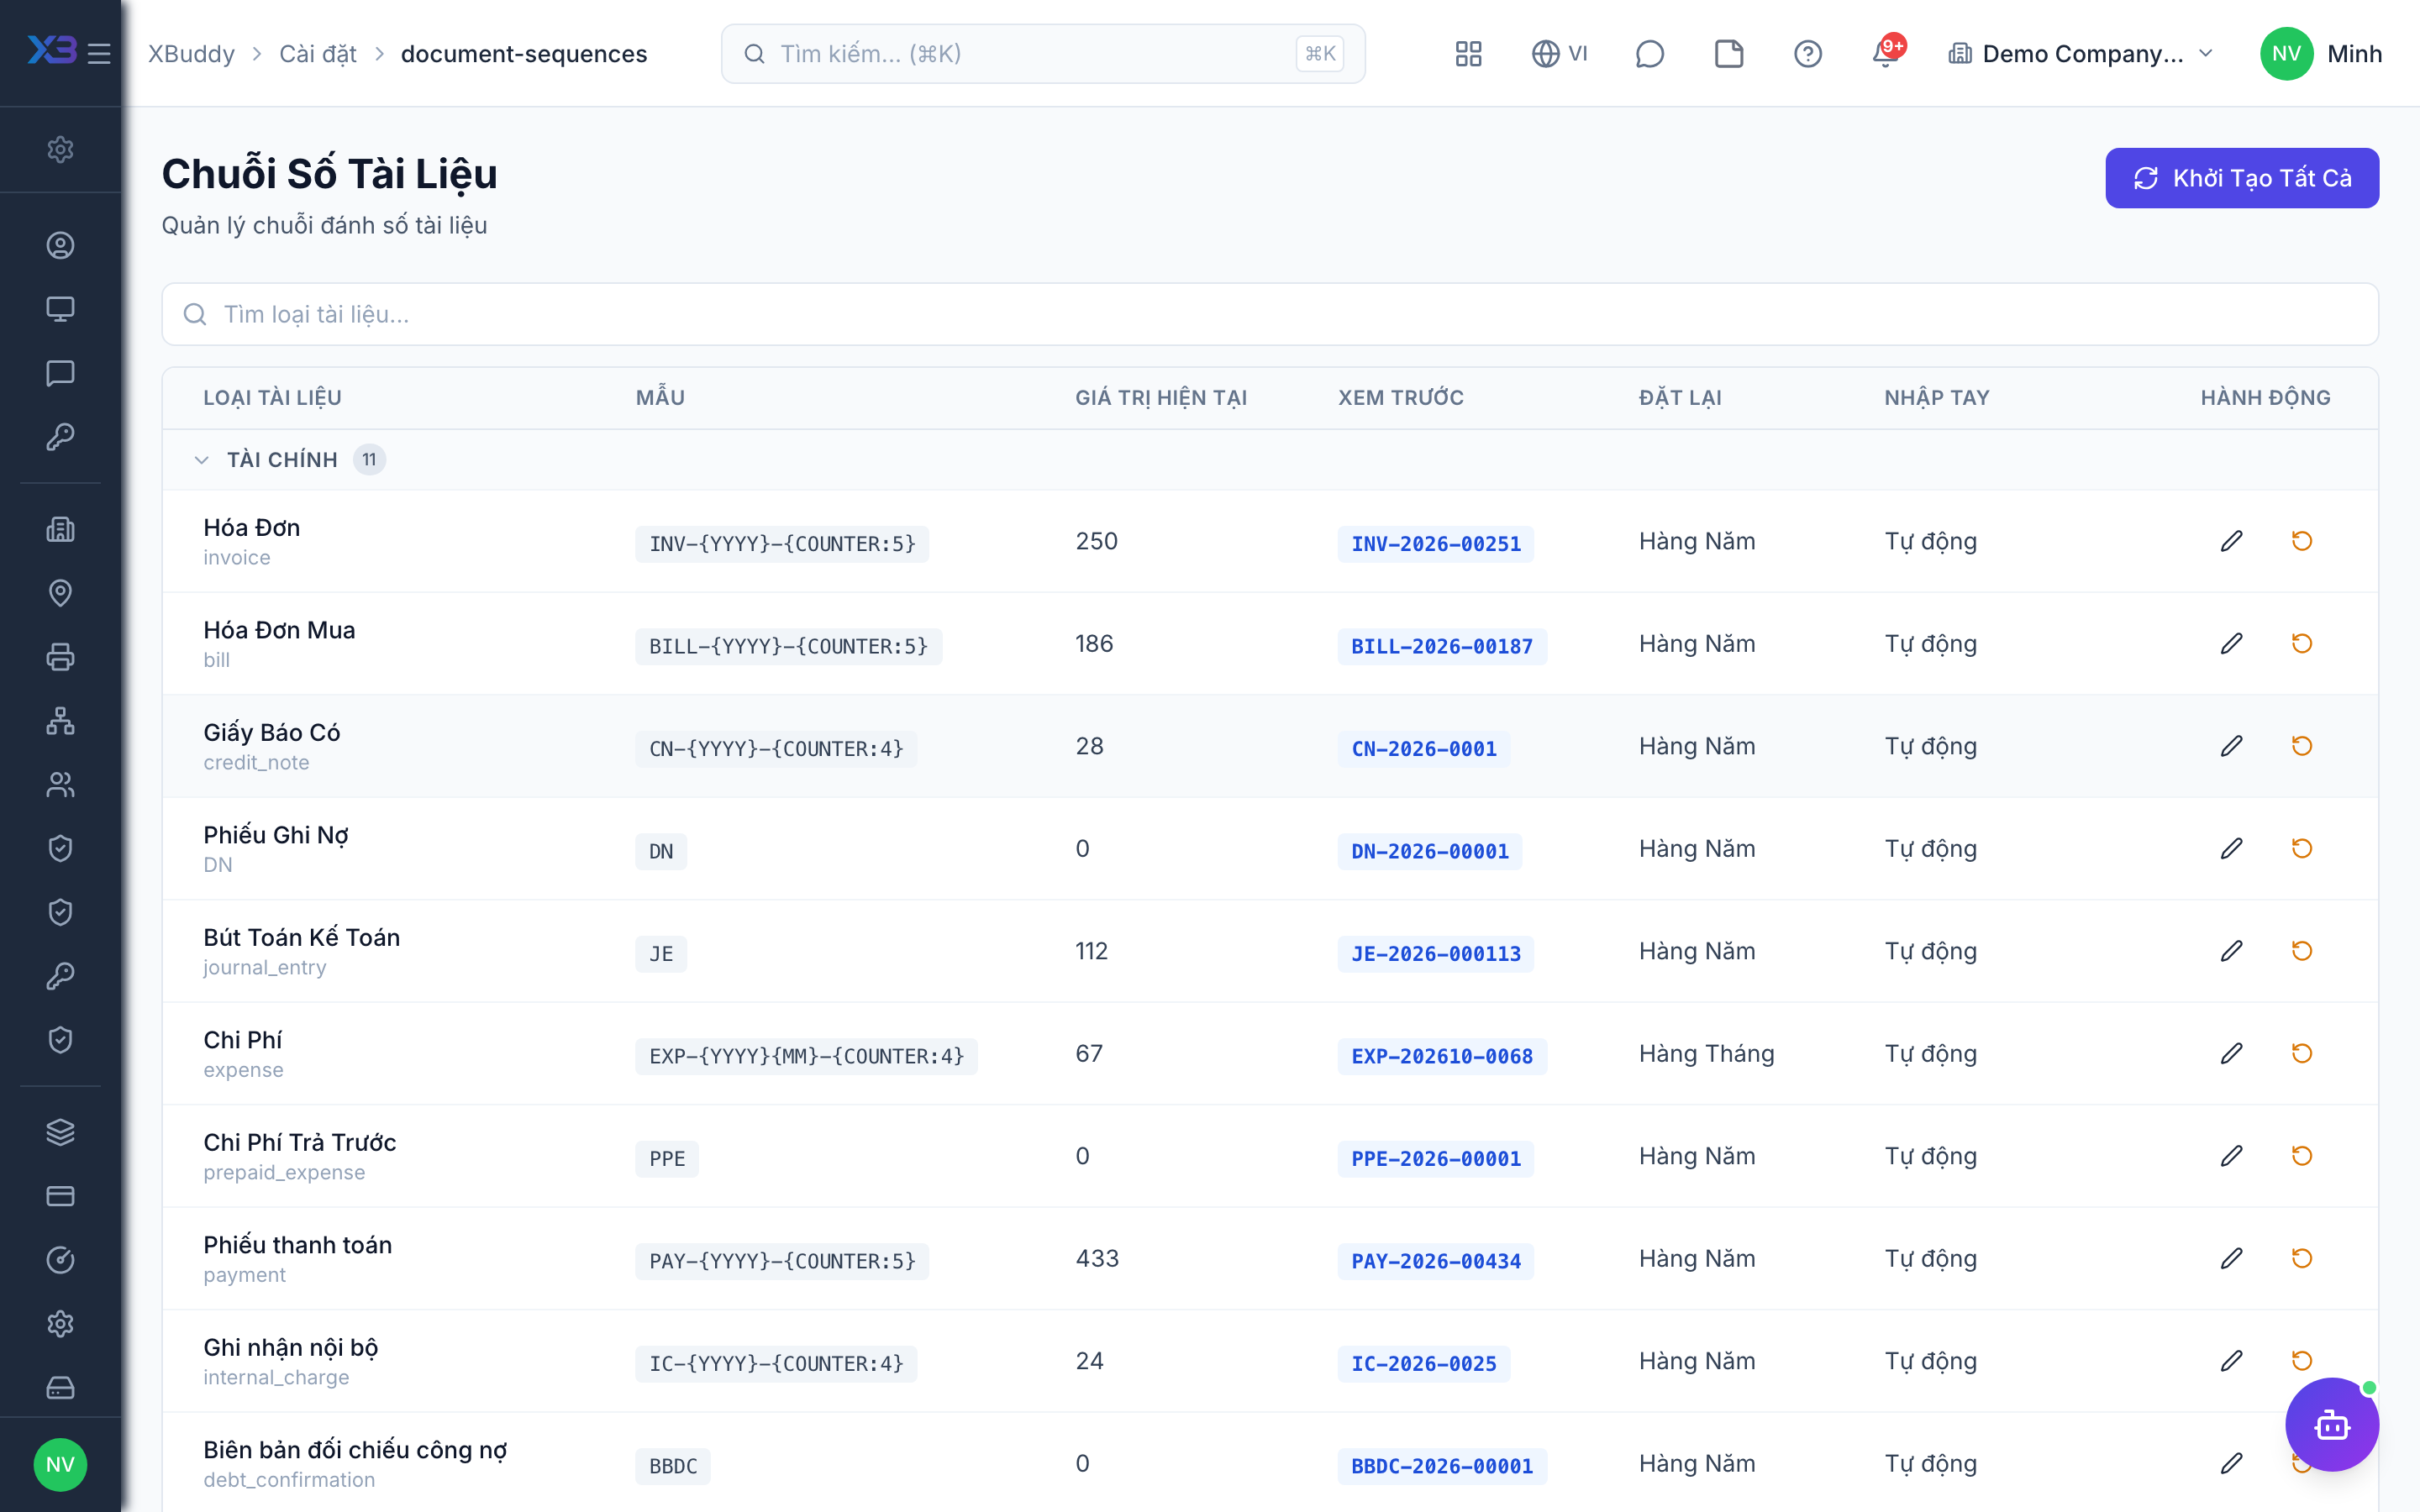Edit the Bút Toán Kế Toán sequence
Image resolution: width=2420 pixels, height=1512 pixels.
pos(2231,951)
